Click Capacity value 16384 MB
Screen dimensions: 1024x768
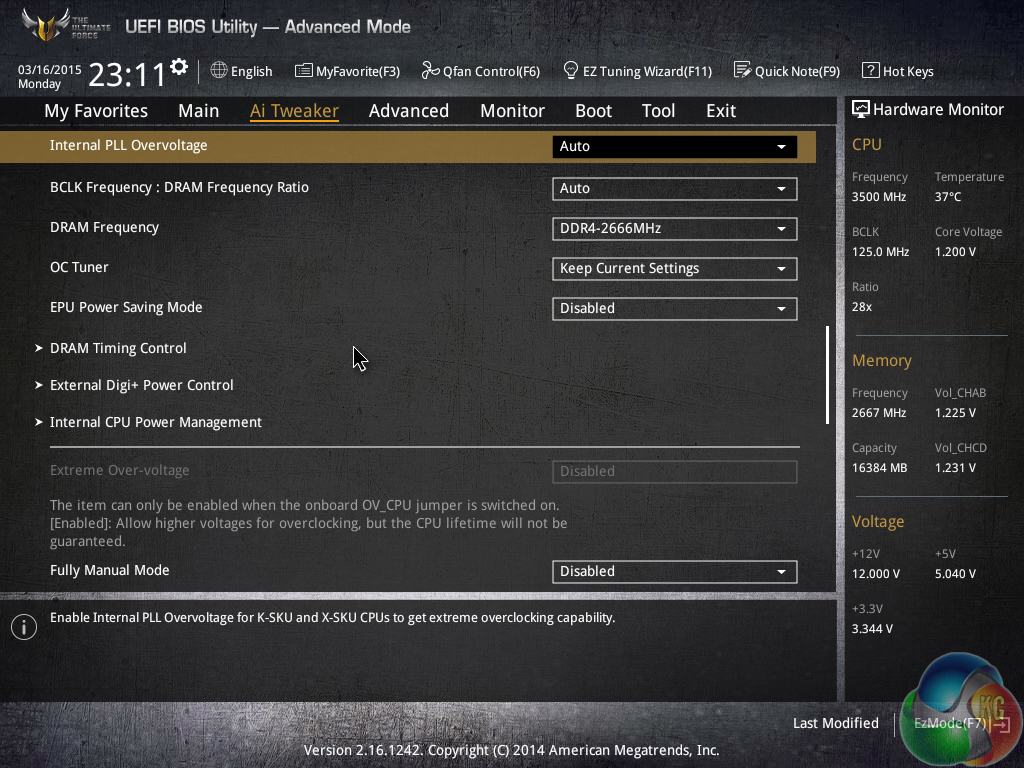880,468
